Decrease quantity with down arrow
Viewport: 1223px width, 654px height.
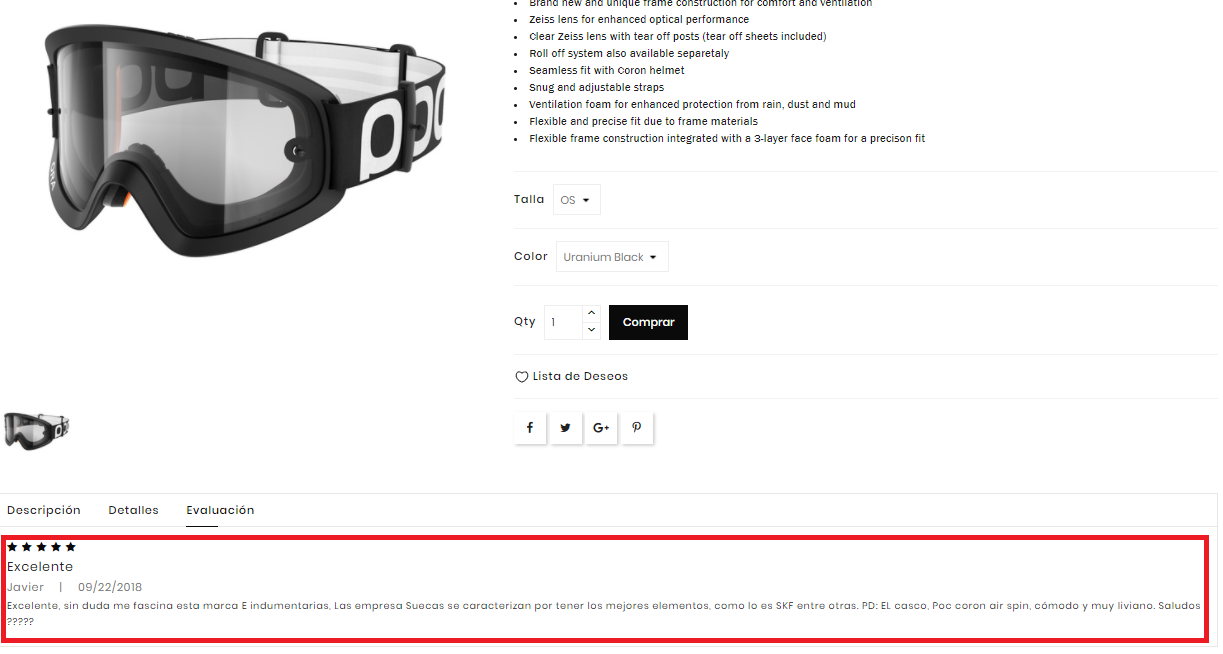591,330
